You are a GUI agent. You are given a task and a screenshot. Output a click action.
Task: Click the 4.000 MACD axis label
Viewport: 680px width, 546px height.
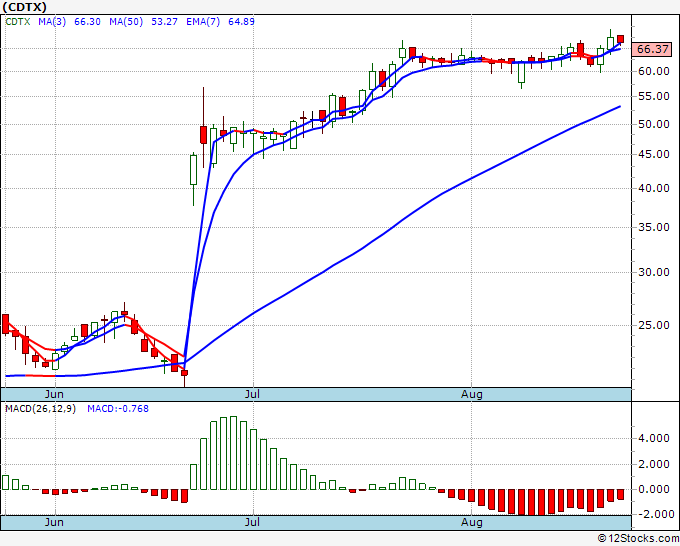(x=654, y=438)
